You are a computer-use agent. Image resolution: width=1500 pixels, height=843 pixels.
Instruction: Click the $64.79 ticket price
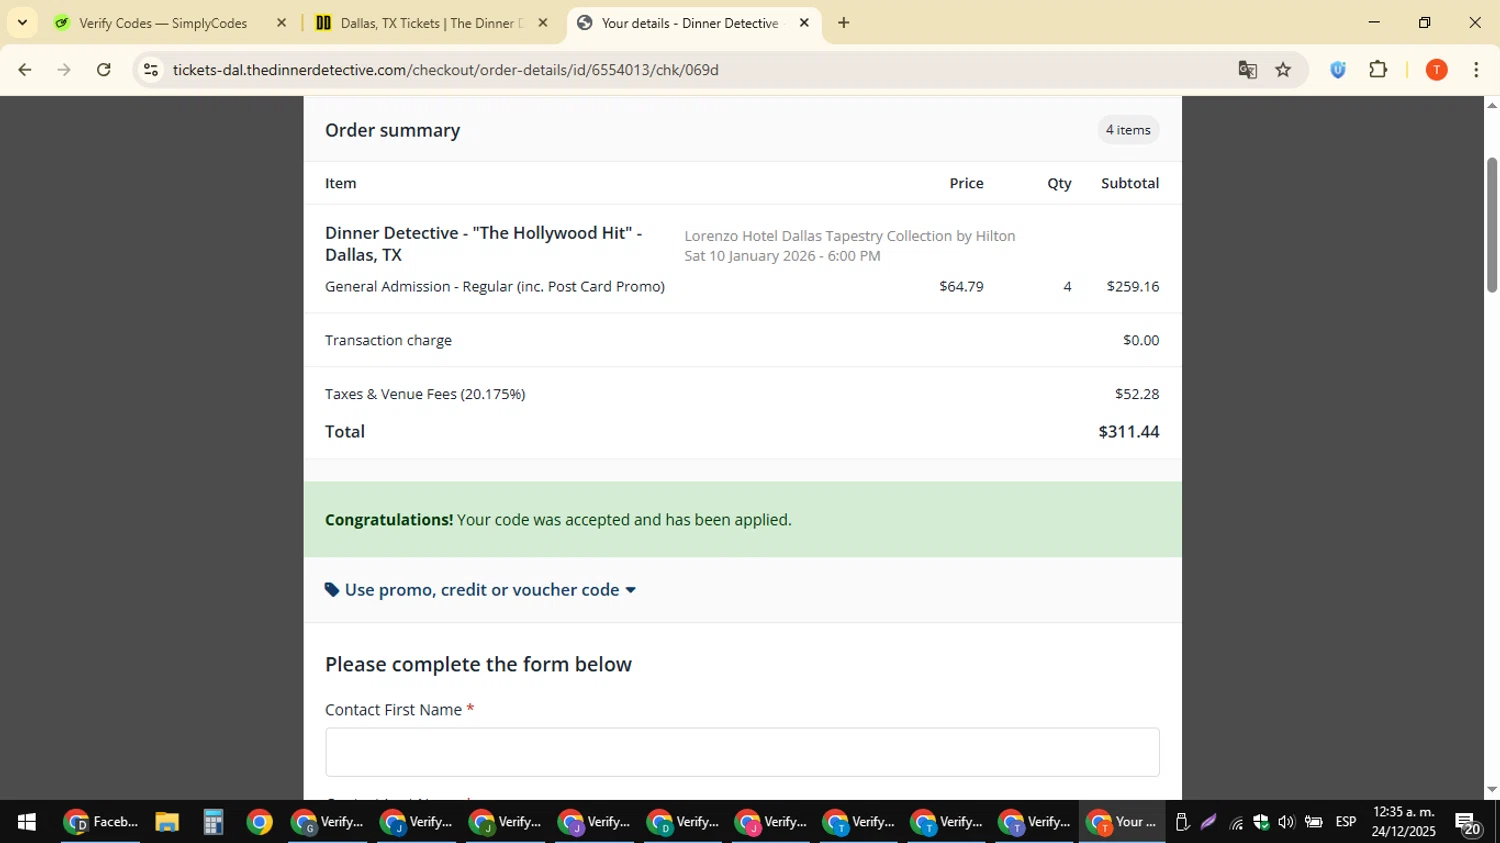tap(961, 287)
